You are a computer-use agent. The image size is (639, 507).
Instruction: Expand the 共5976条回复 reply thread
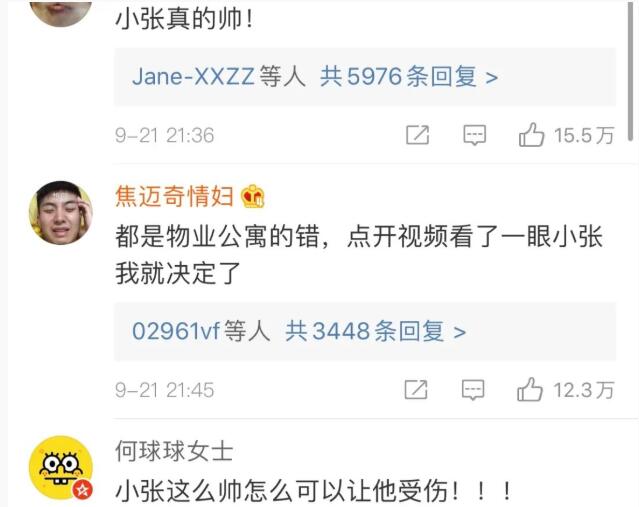[x=409, y=77]
